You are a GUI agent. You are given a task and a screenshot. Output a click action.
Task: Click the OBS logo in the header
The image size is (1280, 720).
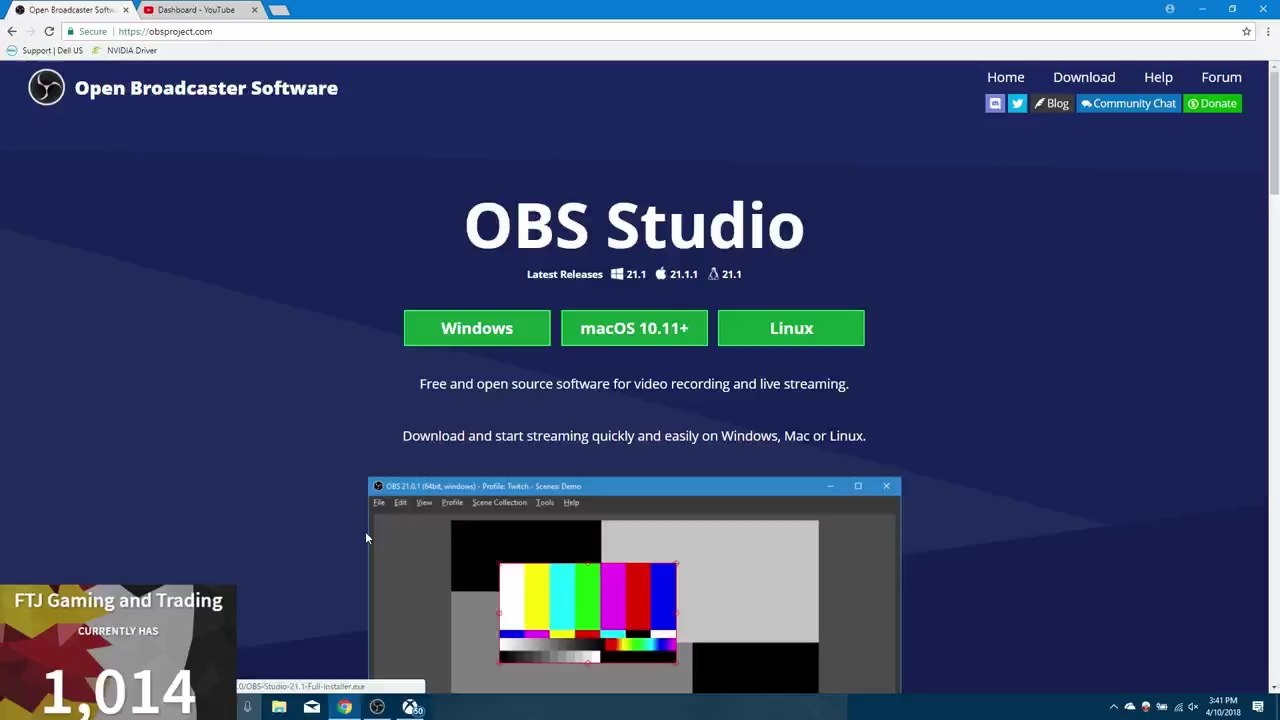click(46, 88)
